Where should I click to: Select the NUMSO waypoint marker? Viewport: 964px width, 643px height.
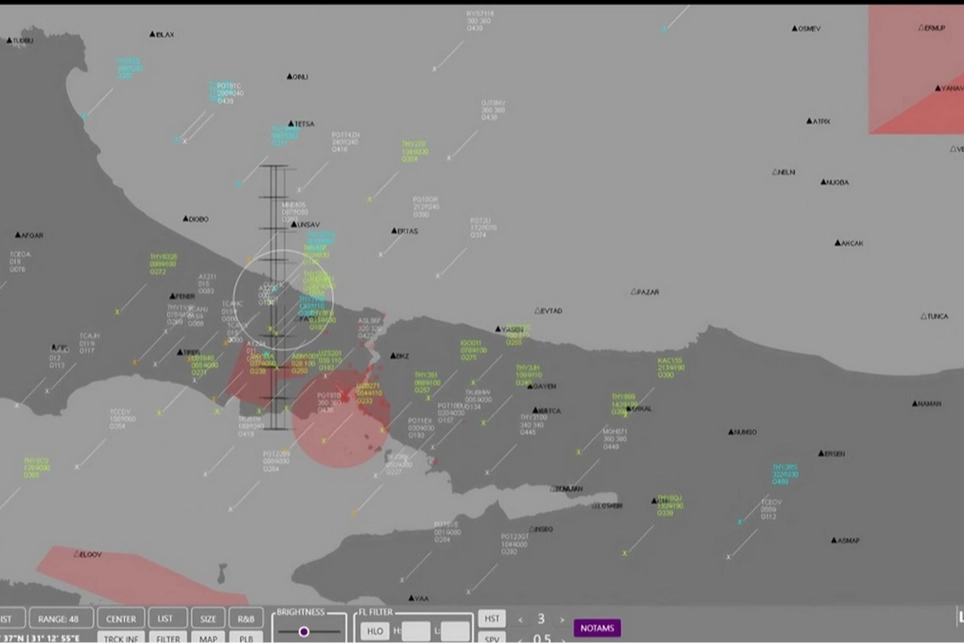click(x=730, y=432)
